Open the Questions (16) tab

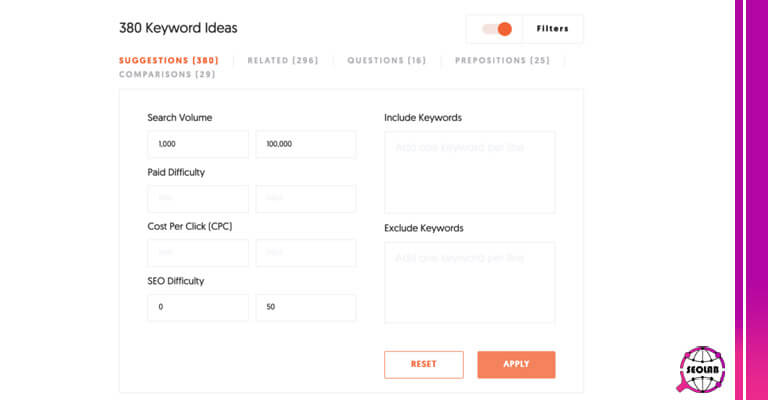(386, 60)
